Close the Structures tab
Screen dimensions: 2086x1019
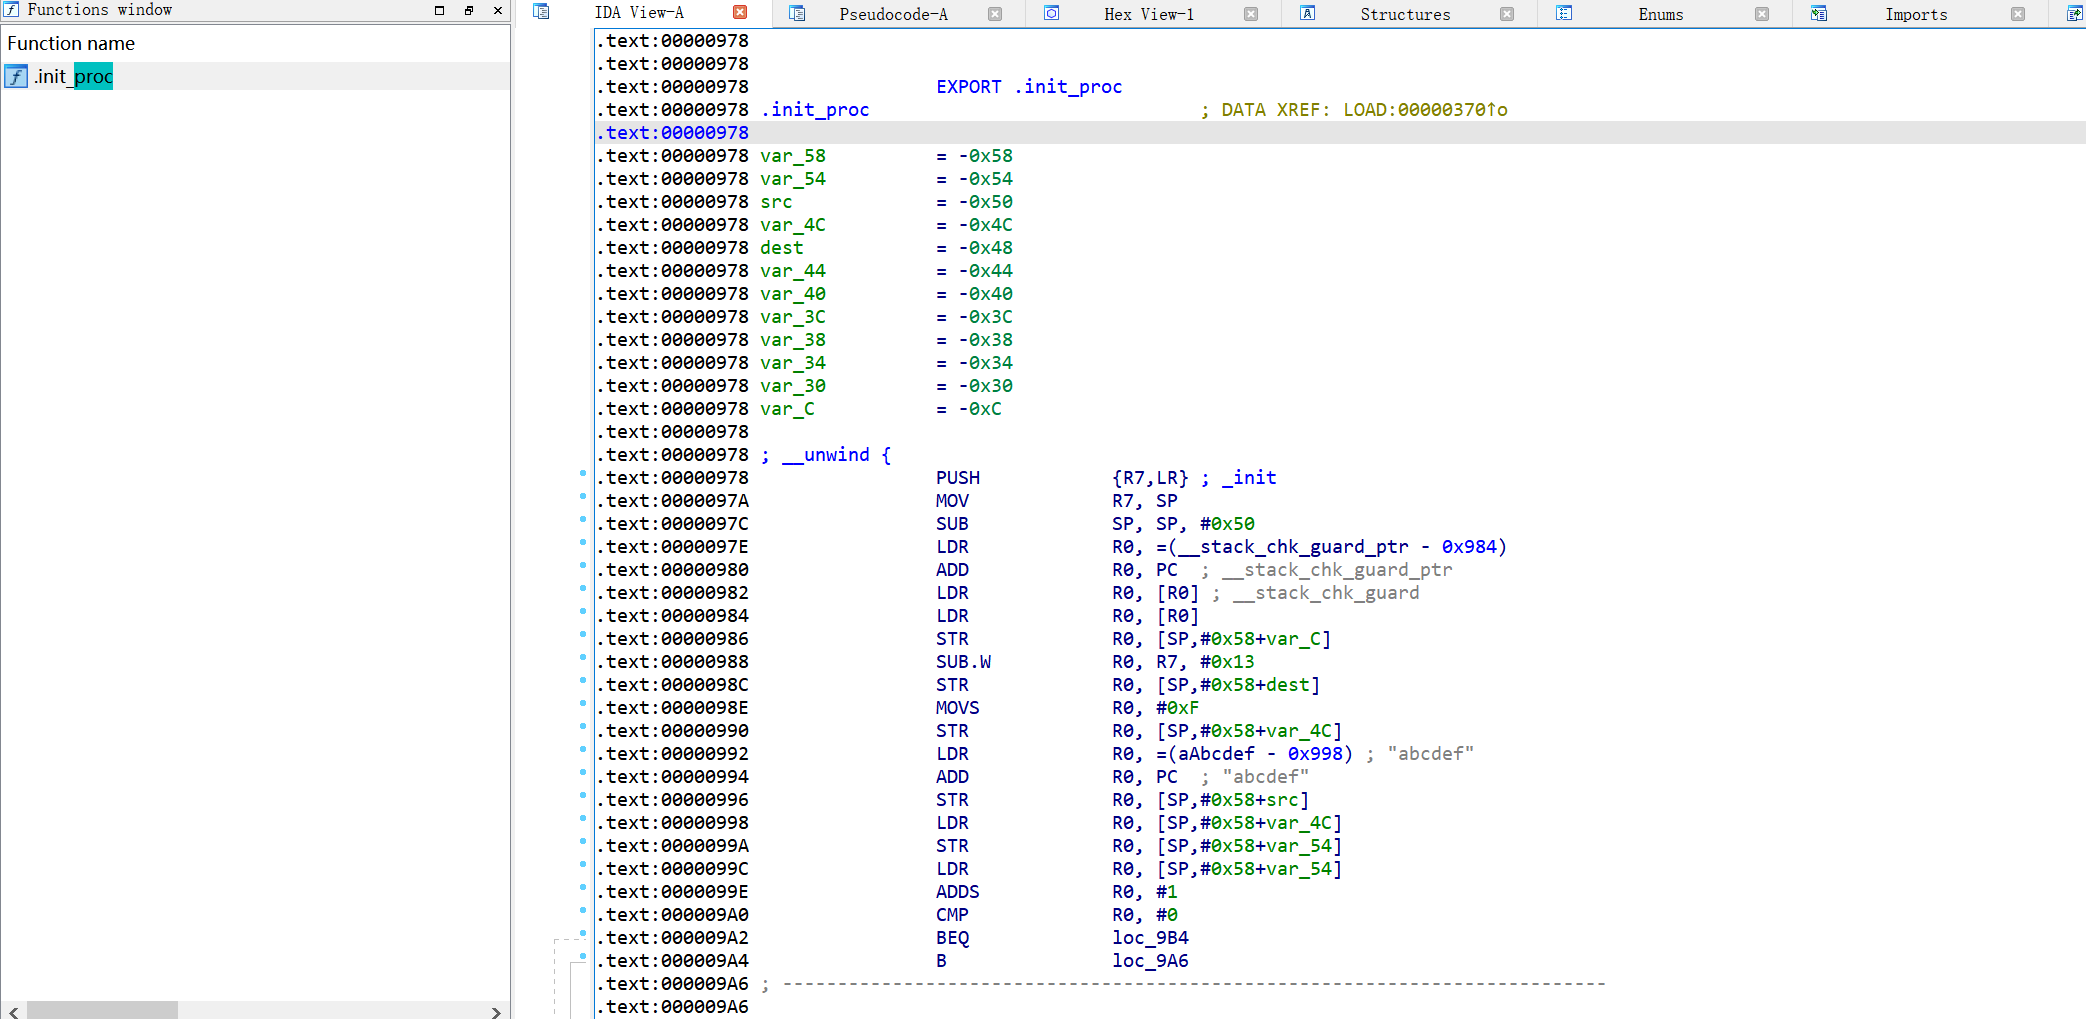[x=1507, y=14]
